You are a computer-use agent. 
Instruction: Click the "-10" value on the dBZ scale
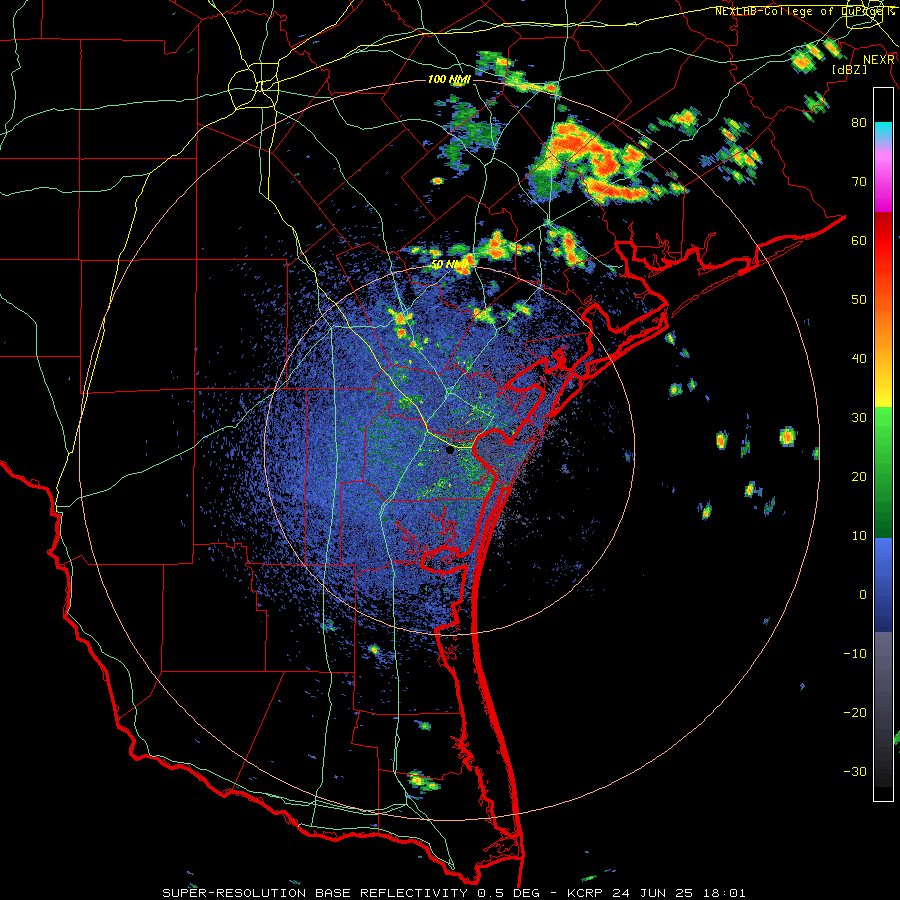tap(855, 654)
